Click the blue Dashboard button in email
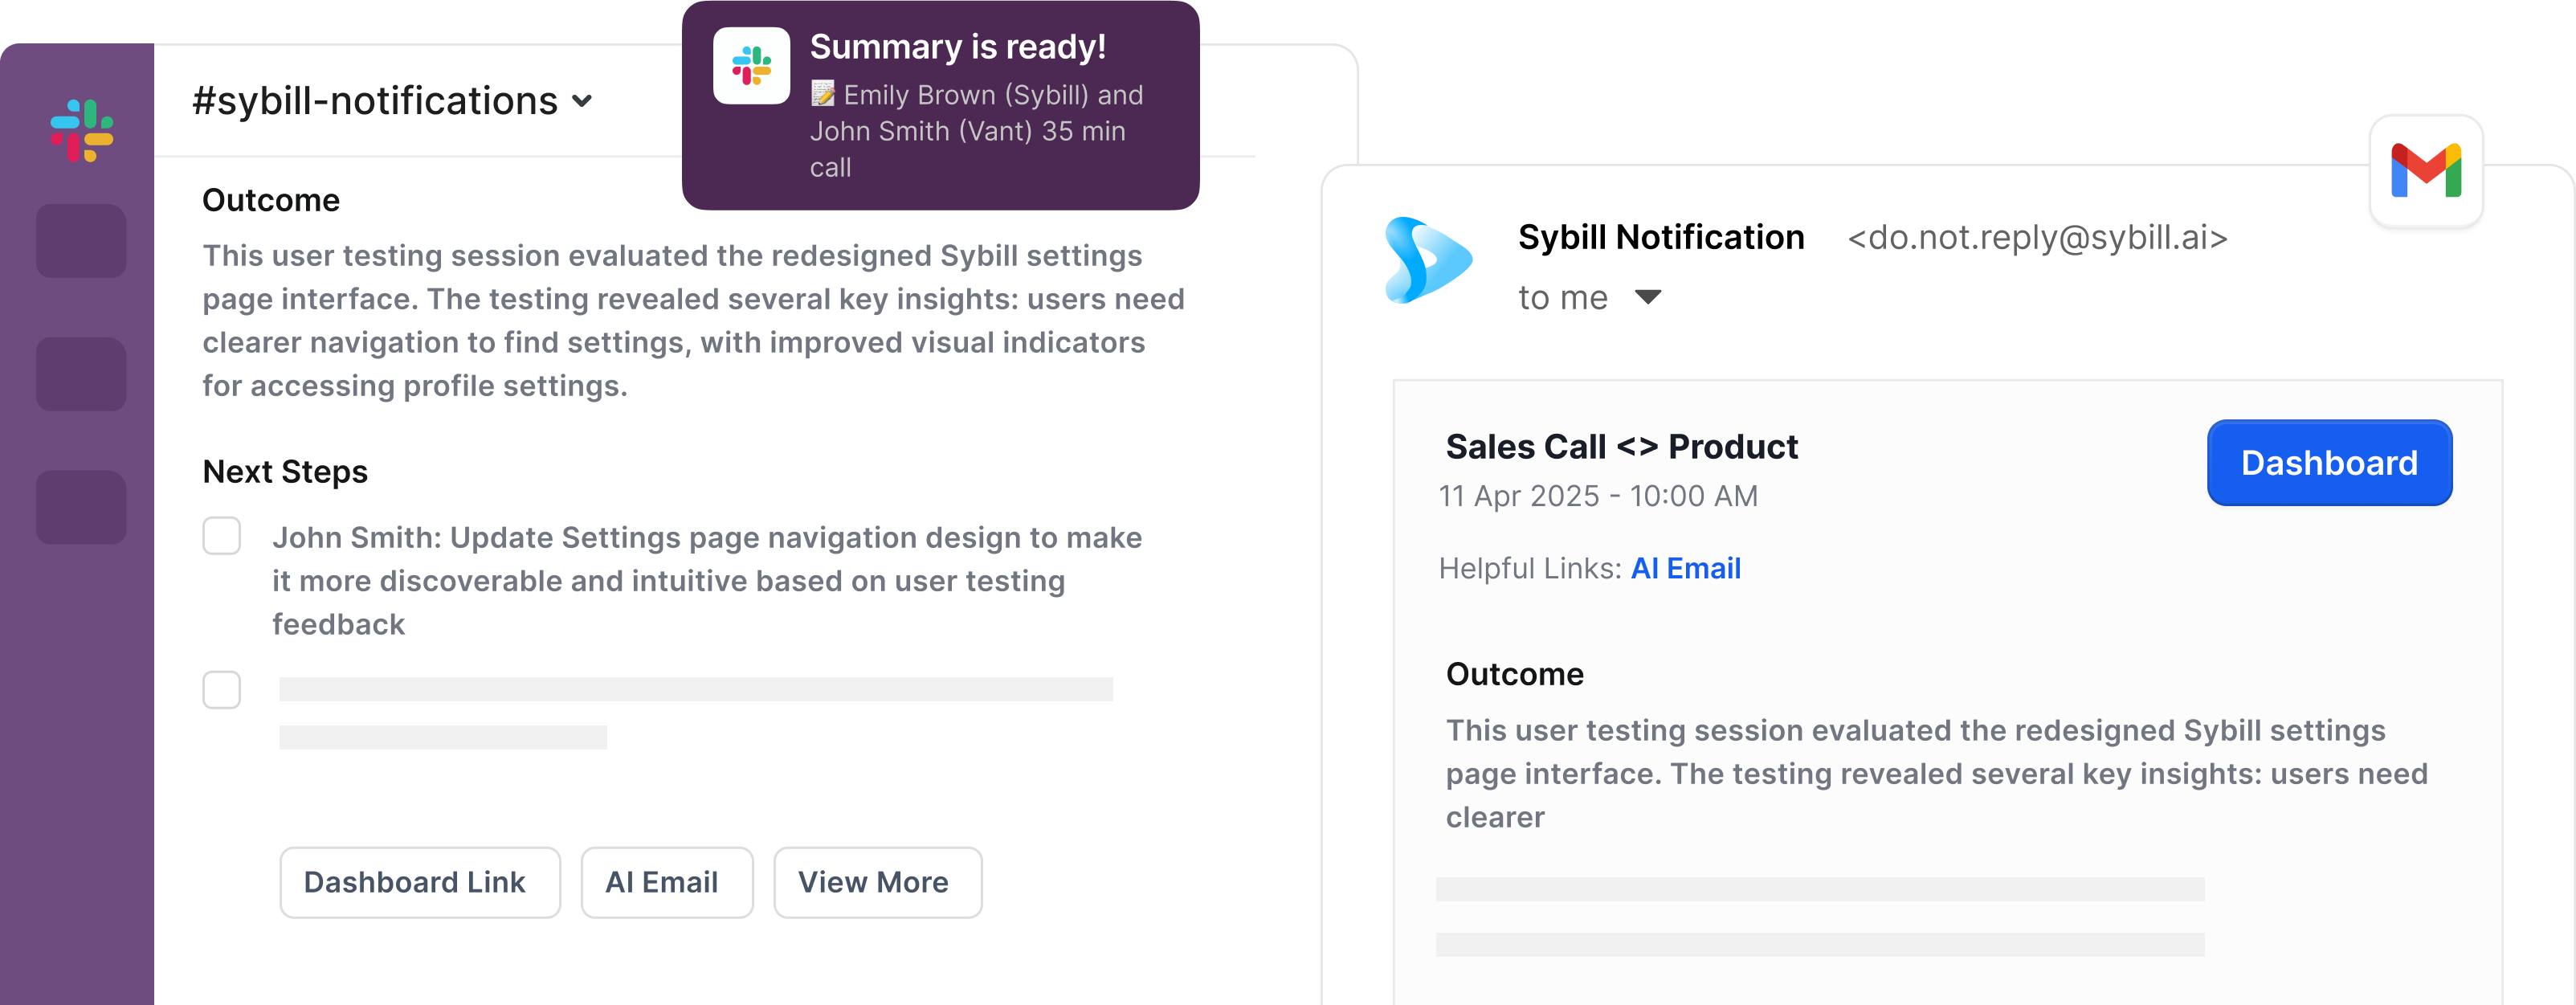Screen dimensions: 2576x1005 [2328, 463]
